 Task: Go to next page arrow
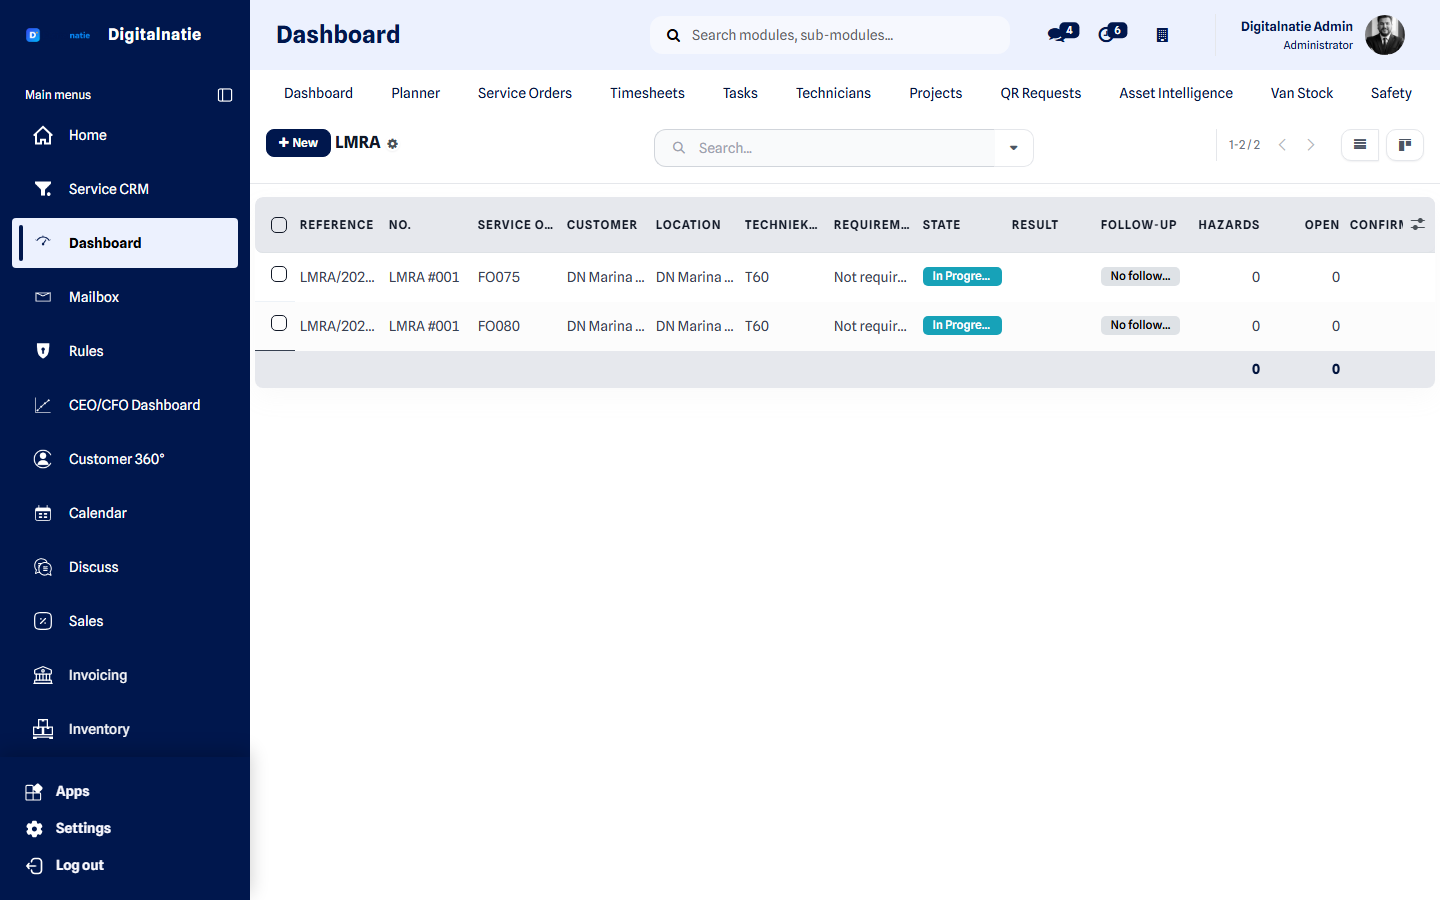point(1311,145)
